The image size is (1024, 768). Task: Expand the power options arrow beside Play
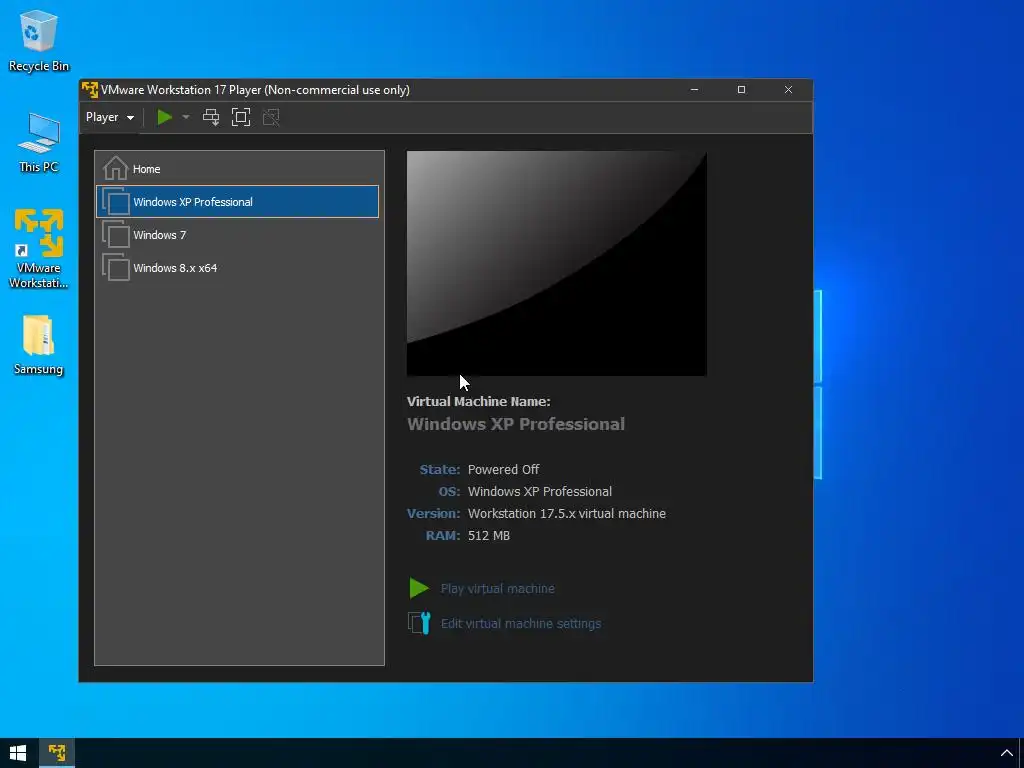point(185,118)
